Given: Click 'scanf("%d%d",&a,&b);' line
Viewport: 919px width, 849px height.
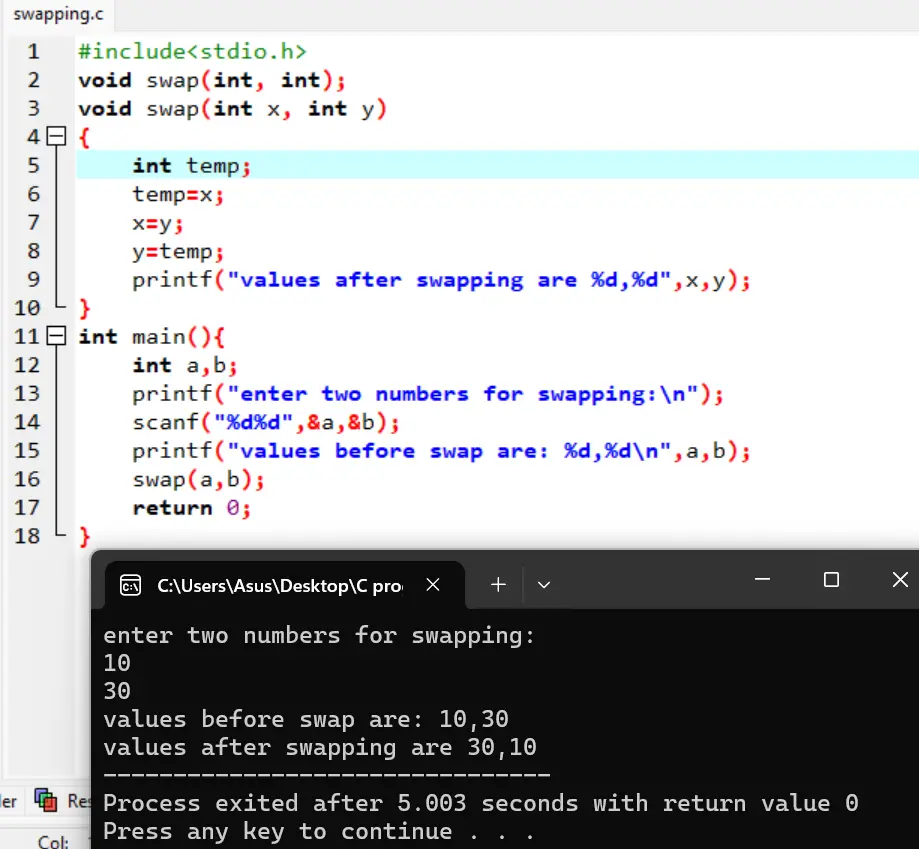Looking at the screenshot, I should coord(266,422).
